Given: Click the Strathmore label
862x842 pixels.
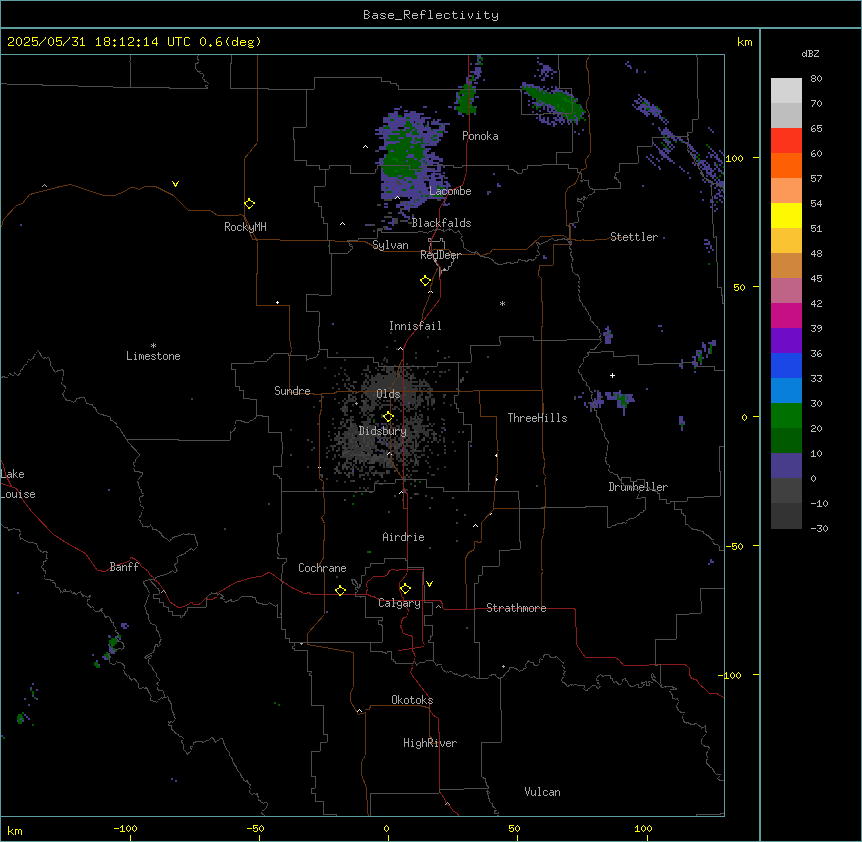Looking at the screenshot, I should 516,608.
